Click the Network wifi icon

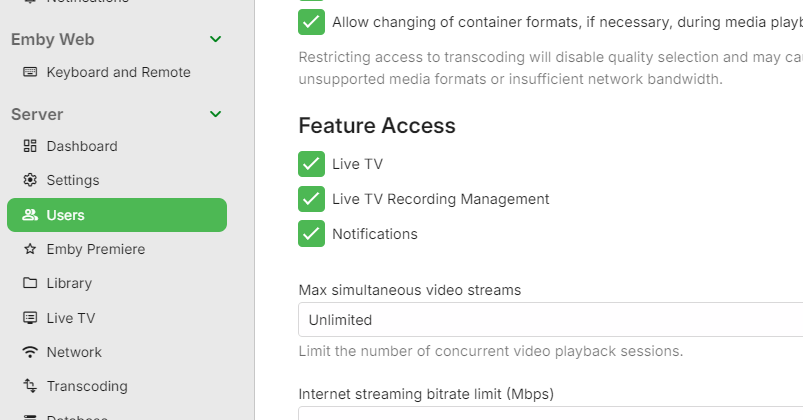(30, 352)
